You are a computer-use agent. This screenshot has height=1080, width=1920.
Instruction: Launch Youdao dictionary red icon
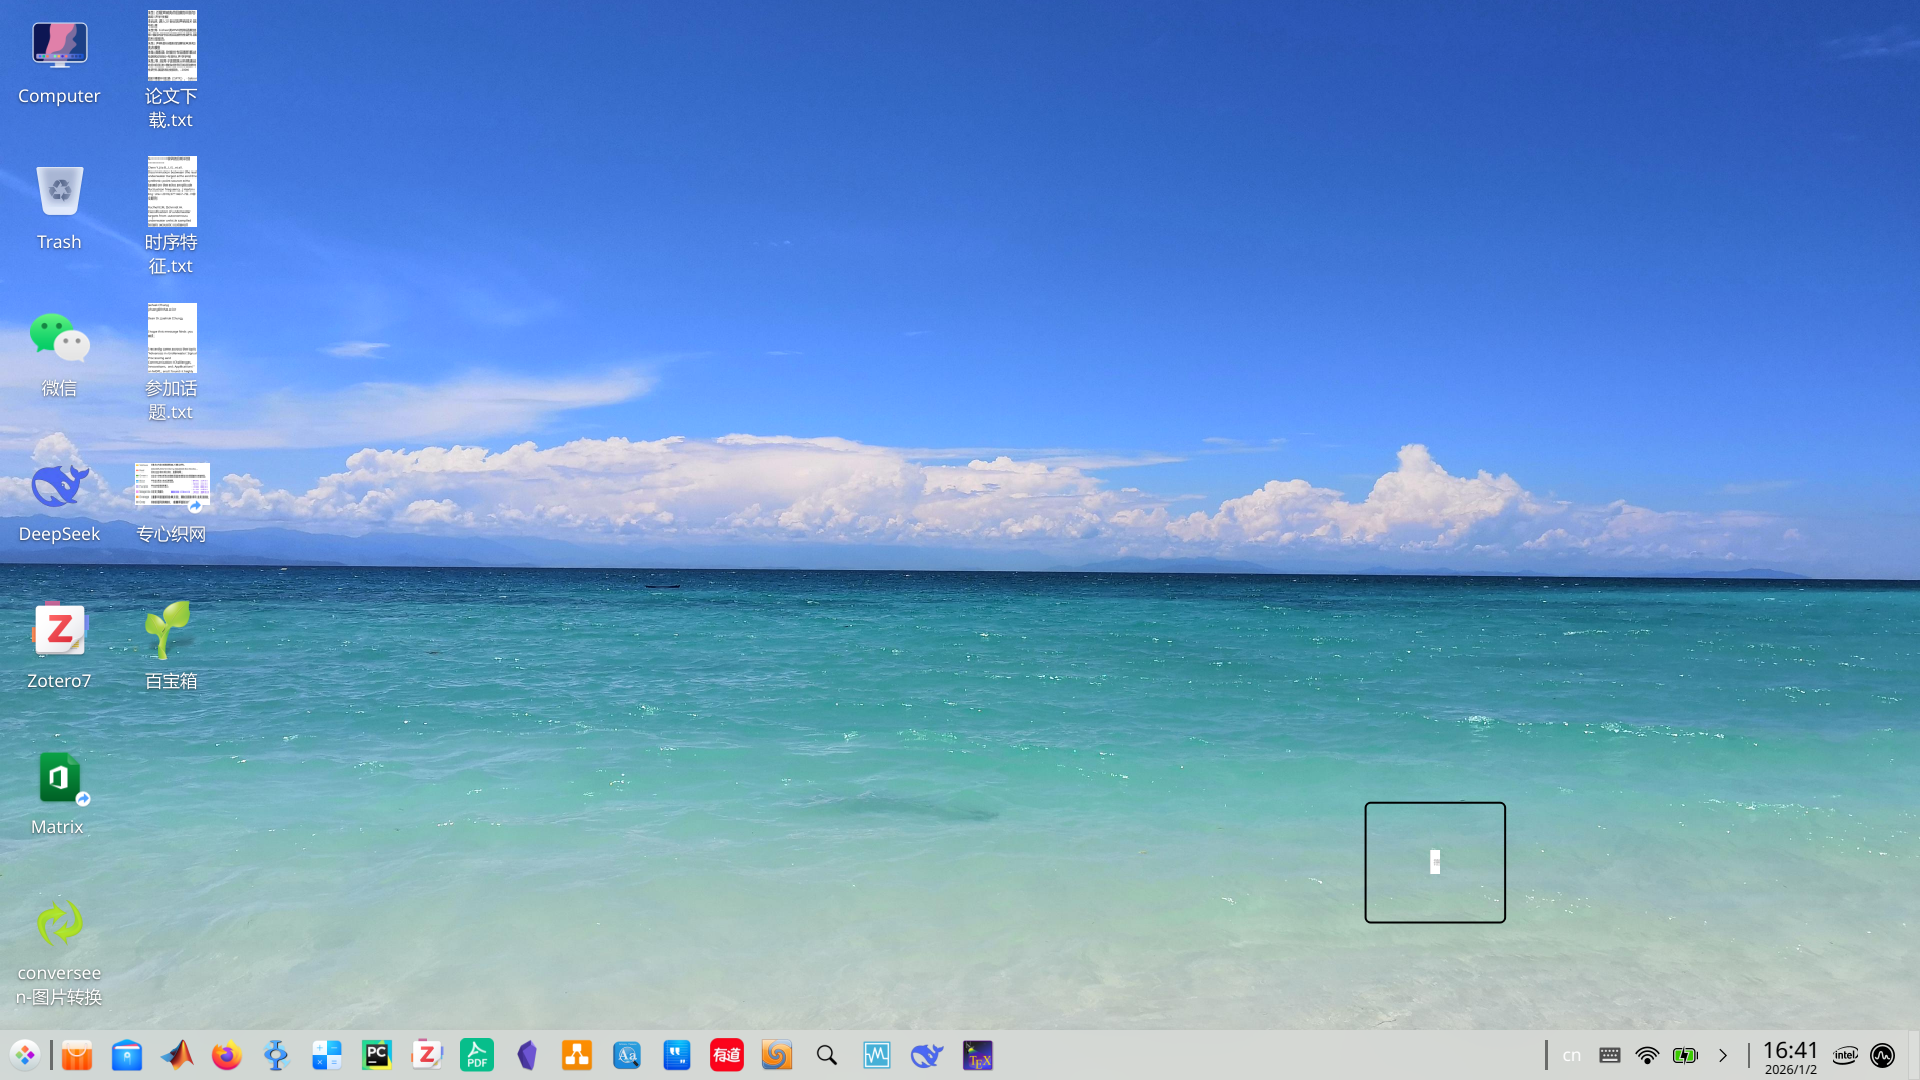point(727,1055)
